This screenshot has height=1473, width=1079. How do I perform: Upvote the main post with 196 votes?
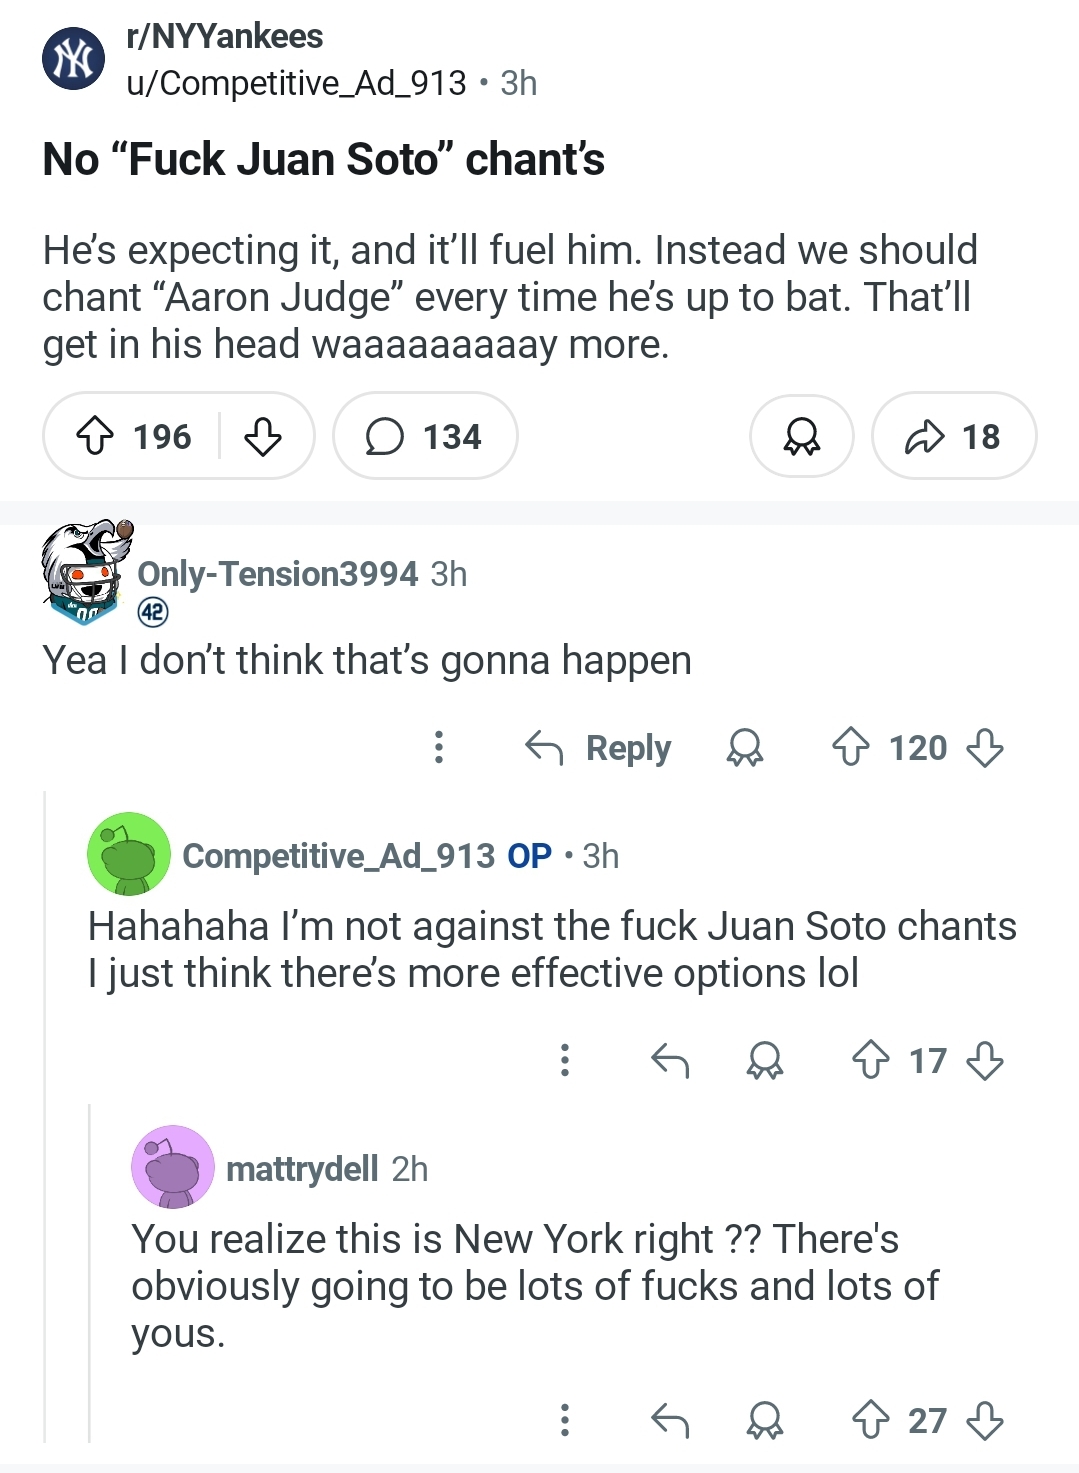(x=96, y=436)
